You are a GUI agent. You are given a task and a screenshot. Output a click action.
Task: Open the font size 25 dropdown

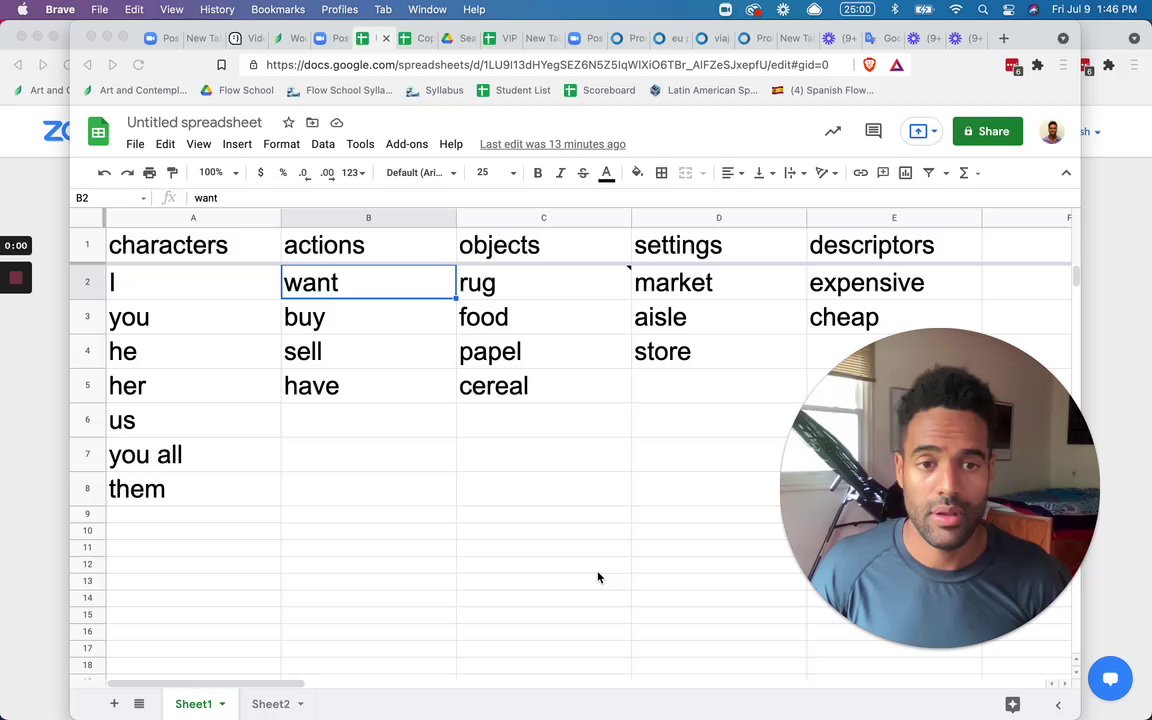[x=496, y=173]
